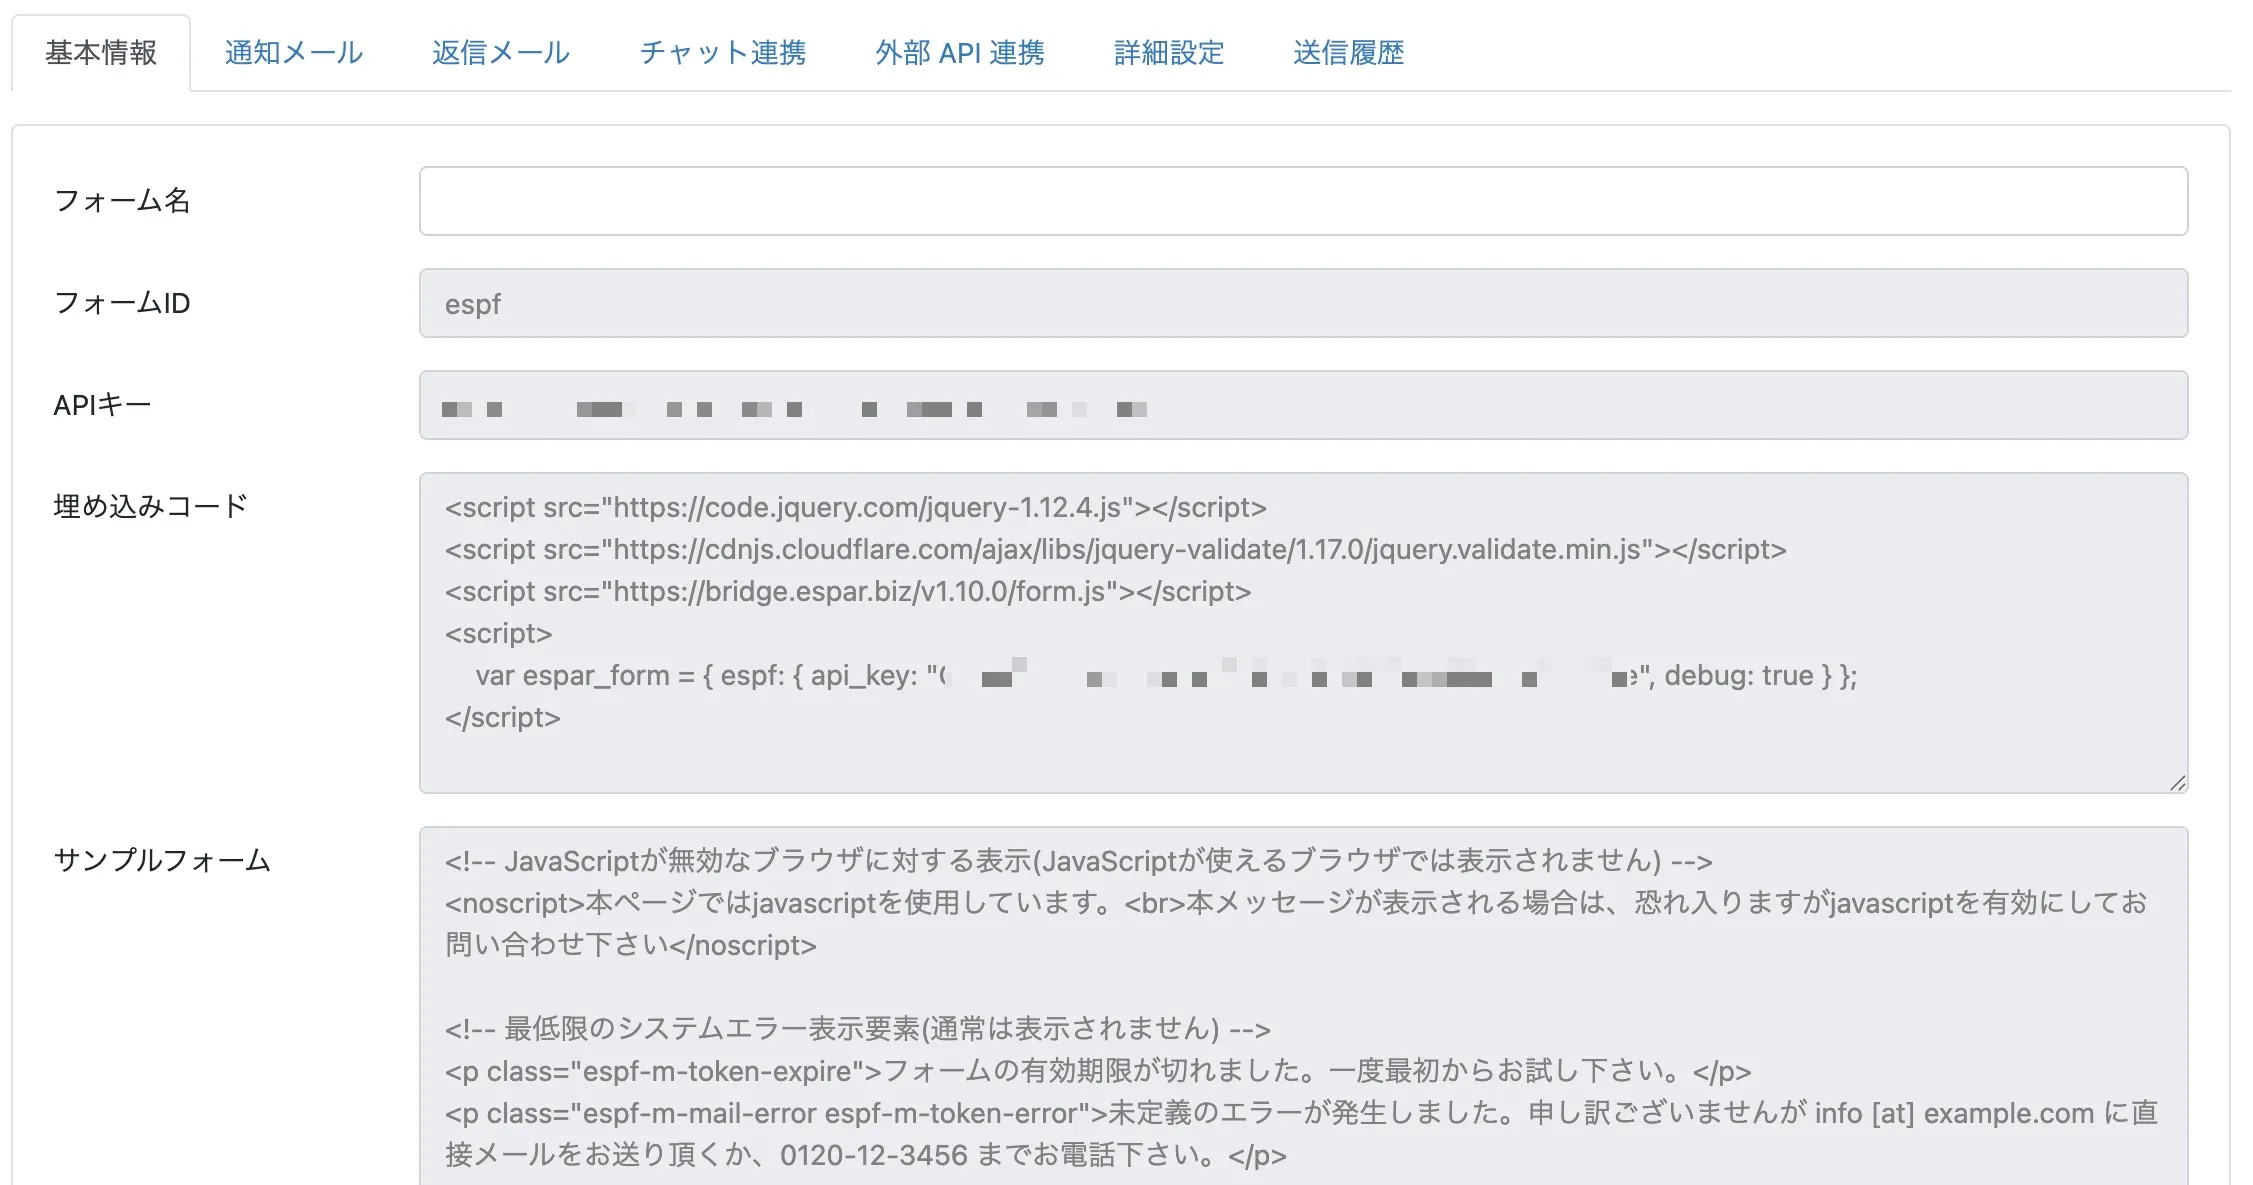Image resolution: width=2253 pixels, height=1185 pixels.
Task: Click the 埋め込みコード textarea resize handle
Action: point(2177,783)
